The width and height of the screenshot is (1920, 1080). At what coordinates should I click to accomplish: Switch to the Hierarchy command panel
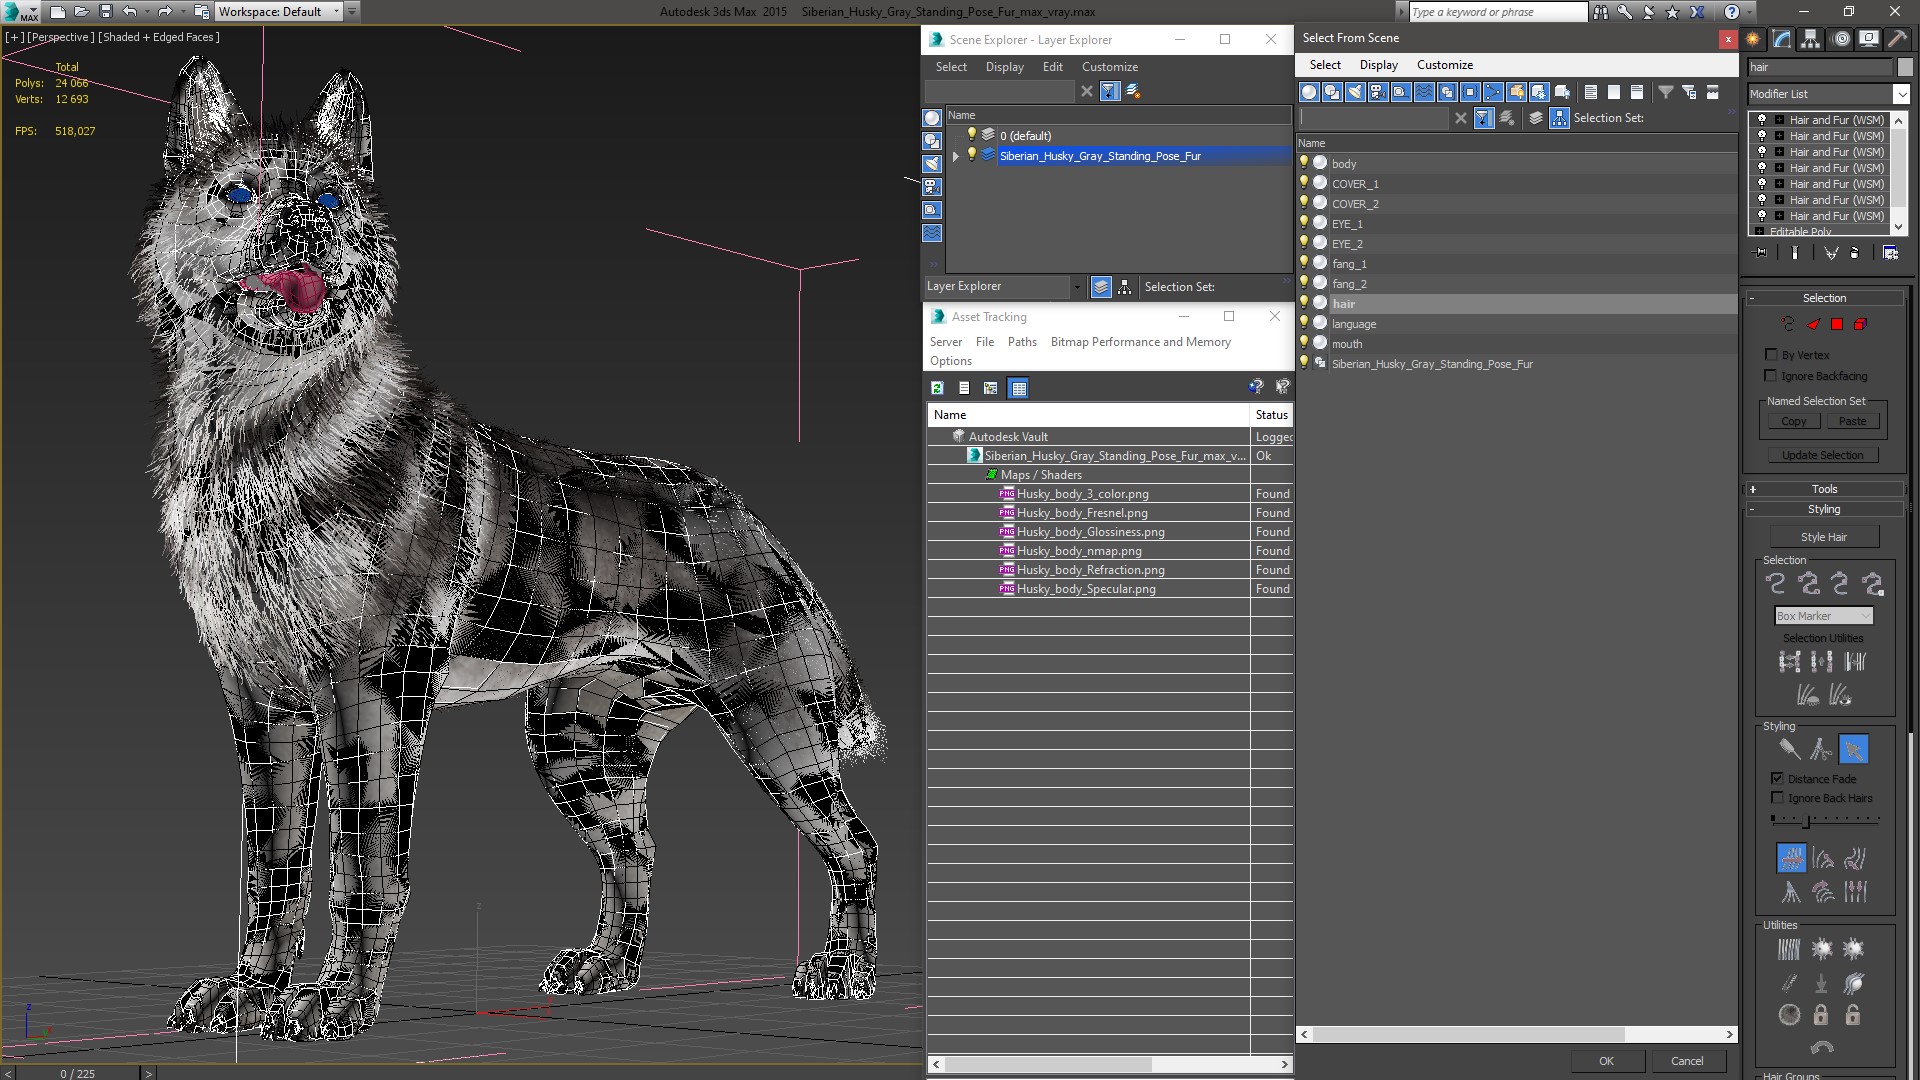click(x=1811, y=39)
